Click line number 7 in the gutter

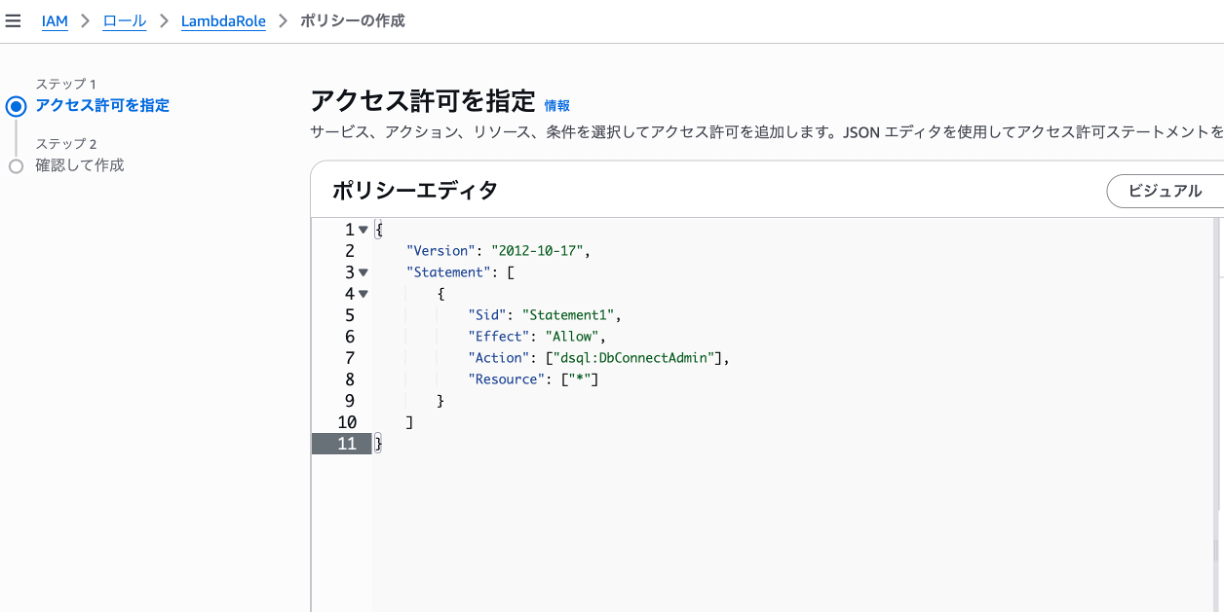350,358
